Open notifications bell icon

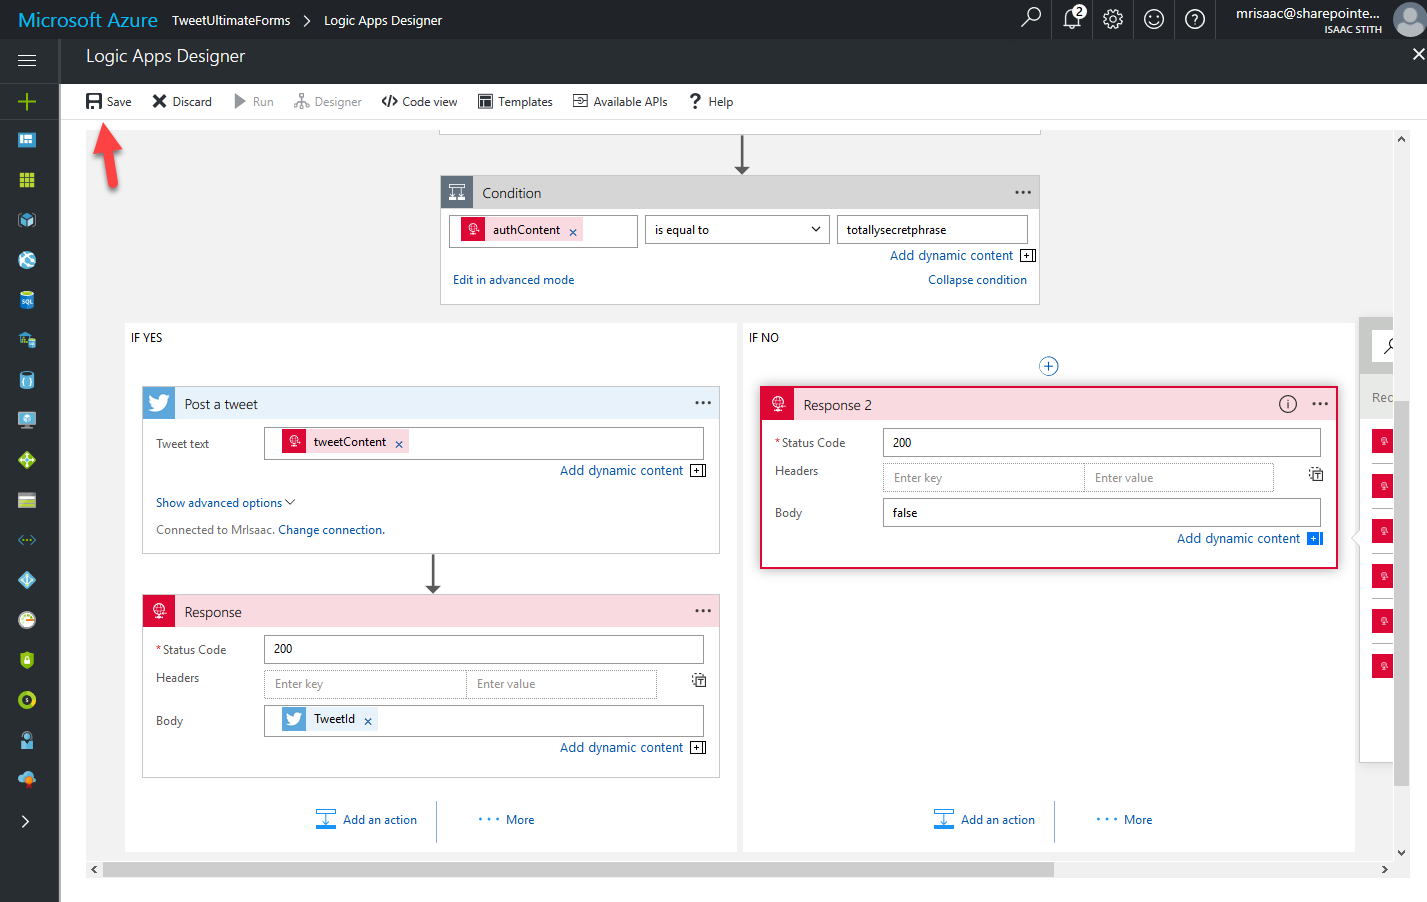(x=1072, y=18)
